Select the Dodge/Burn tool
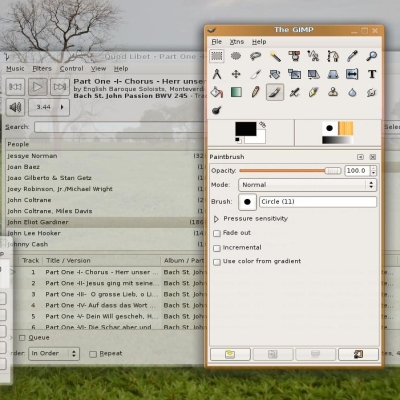 tap(217, 110)
